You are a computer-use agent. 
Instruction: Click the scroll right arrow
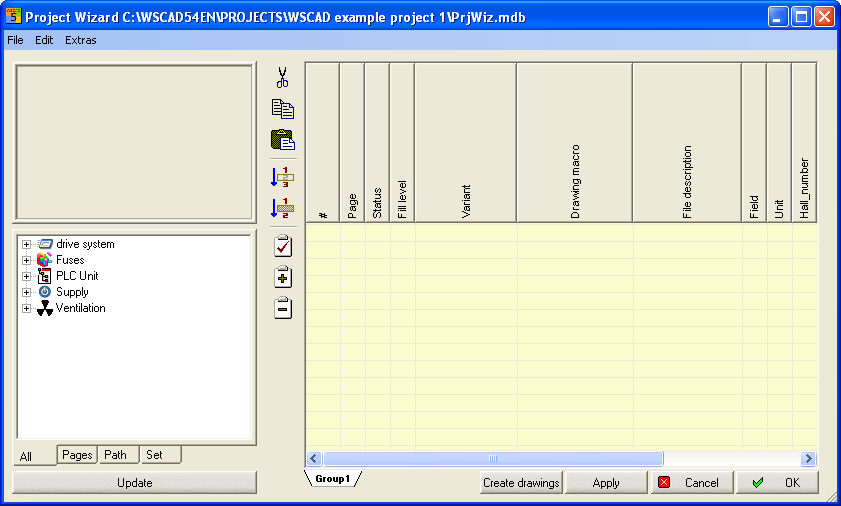click(808, 458)
